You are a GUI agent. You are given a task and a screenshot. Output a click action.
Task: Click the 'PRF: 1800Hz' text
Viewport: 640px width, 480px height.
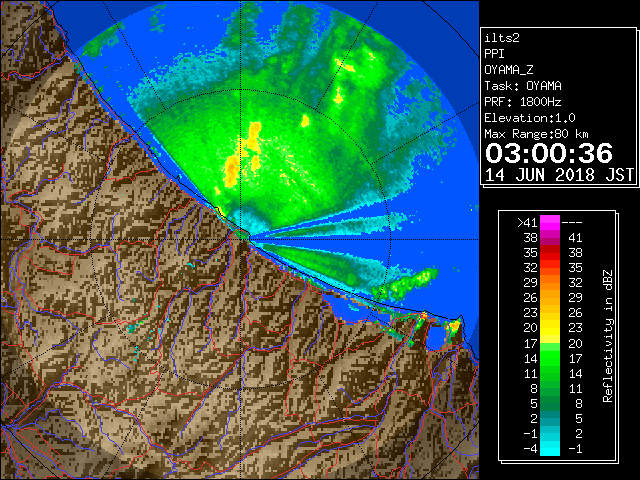click(523, 102)
